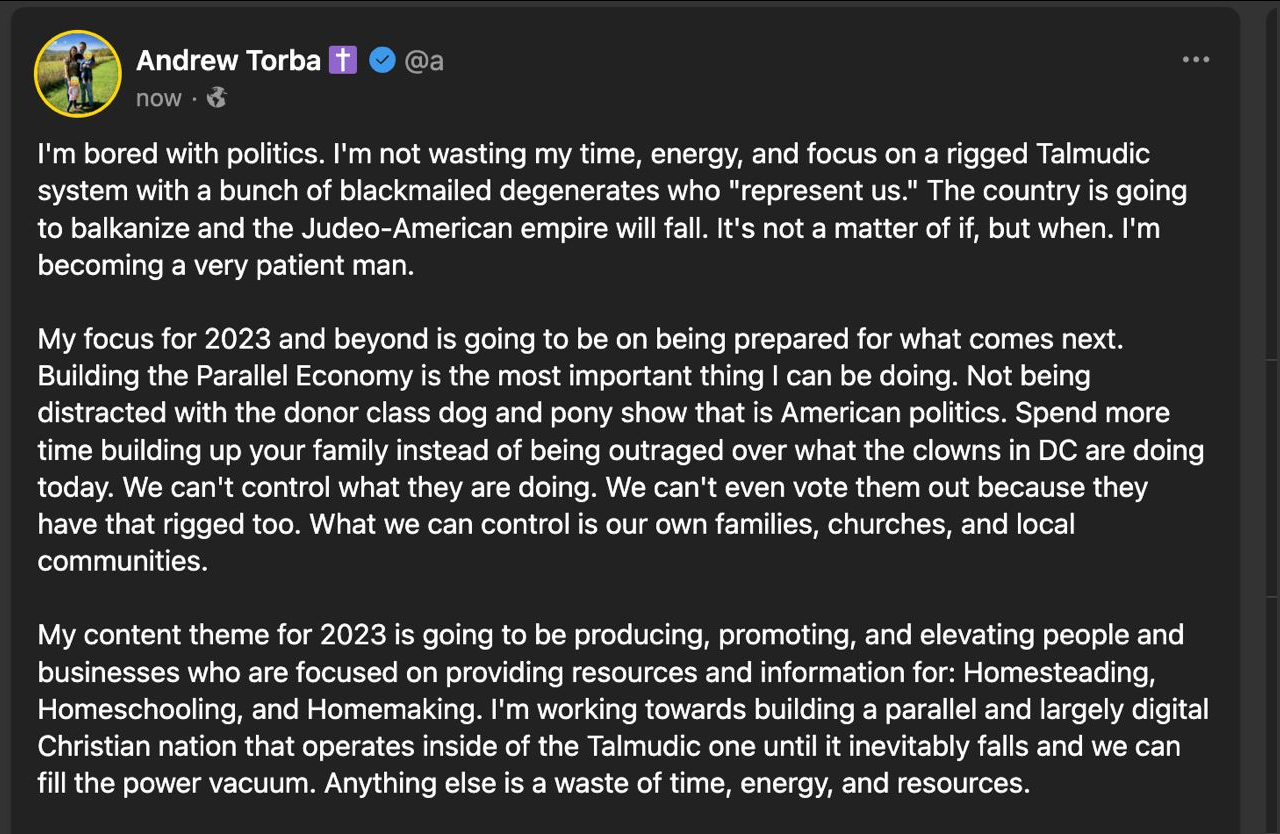This screenshot has width=1280, height=834.
Task: Click the @a username handle
Action: 424,60
